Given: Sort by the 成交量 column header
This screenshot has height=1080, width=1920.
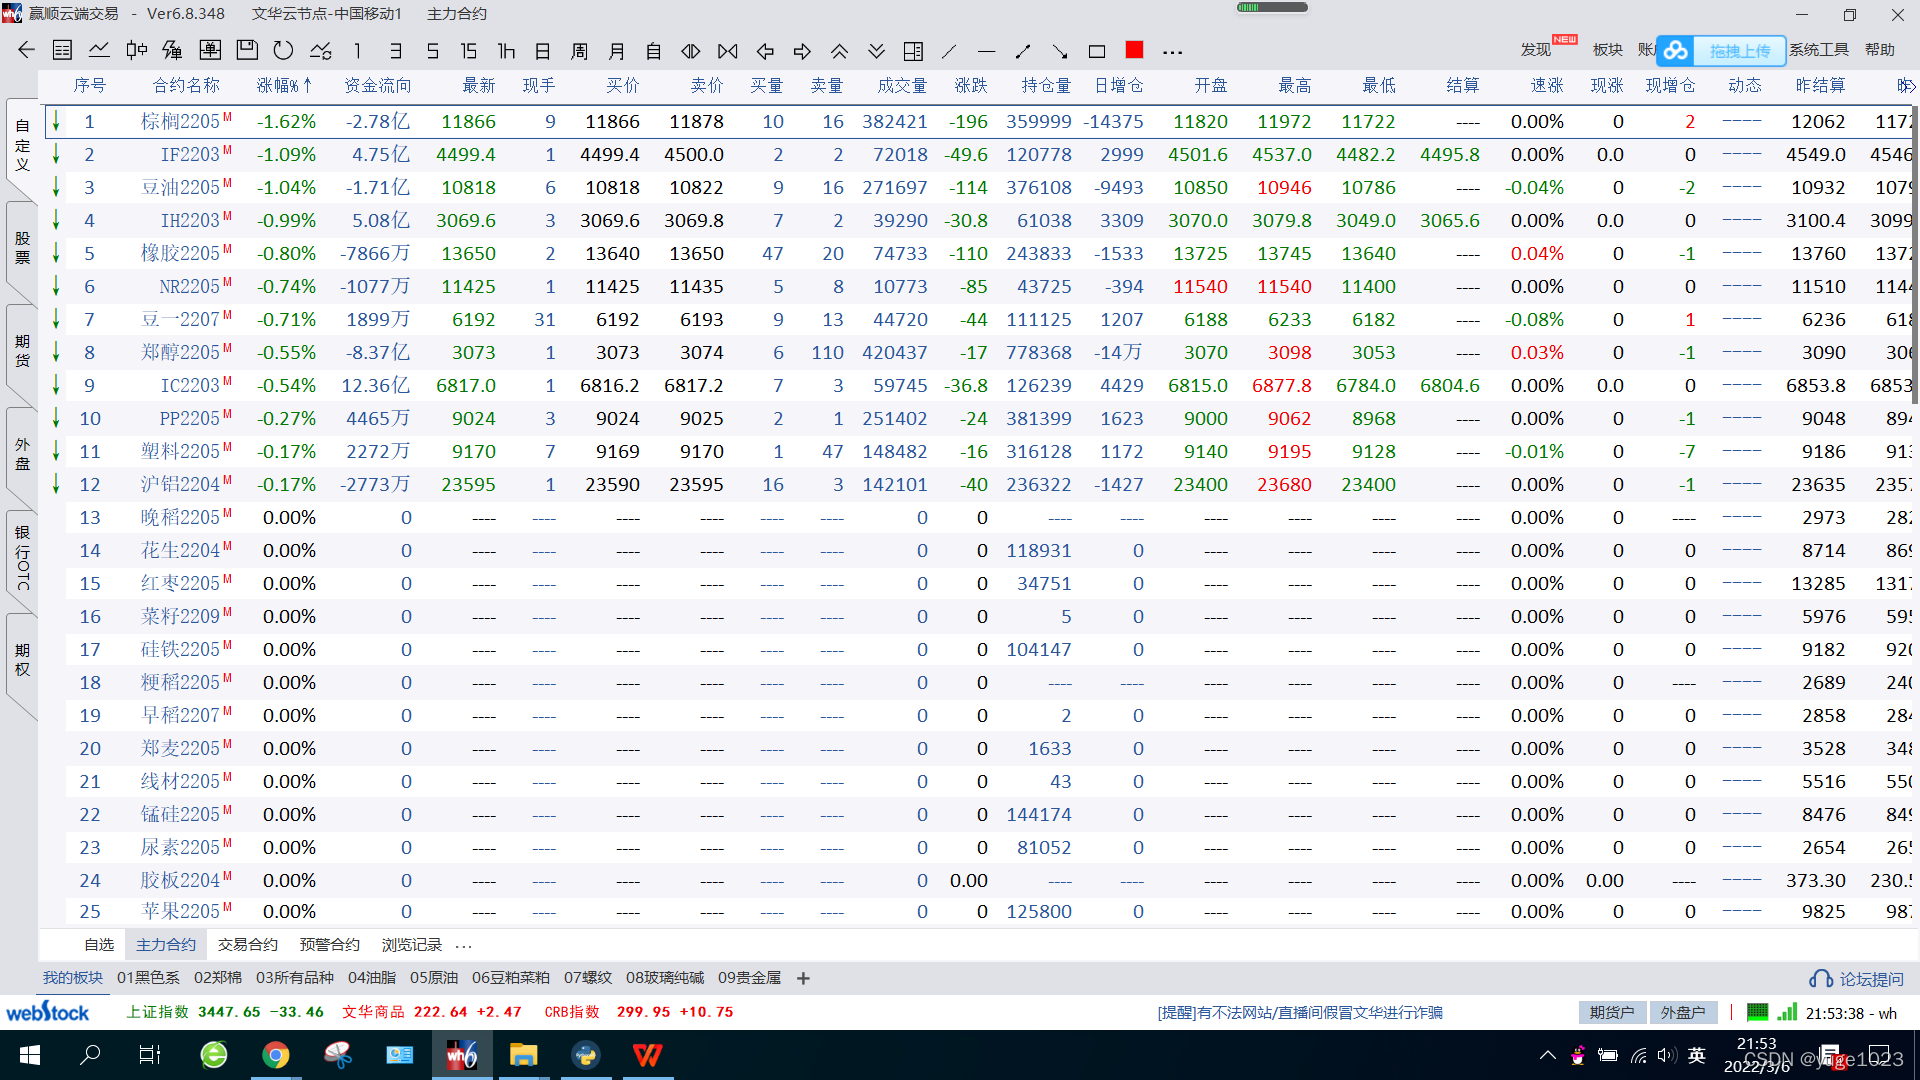Looking at the screenshot, I should 902,86.
